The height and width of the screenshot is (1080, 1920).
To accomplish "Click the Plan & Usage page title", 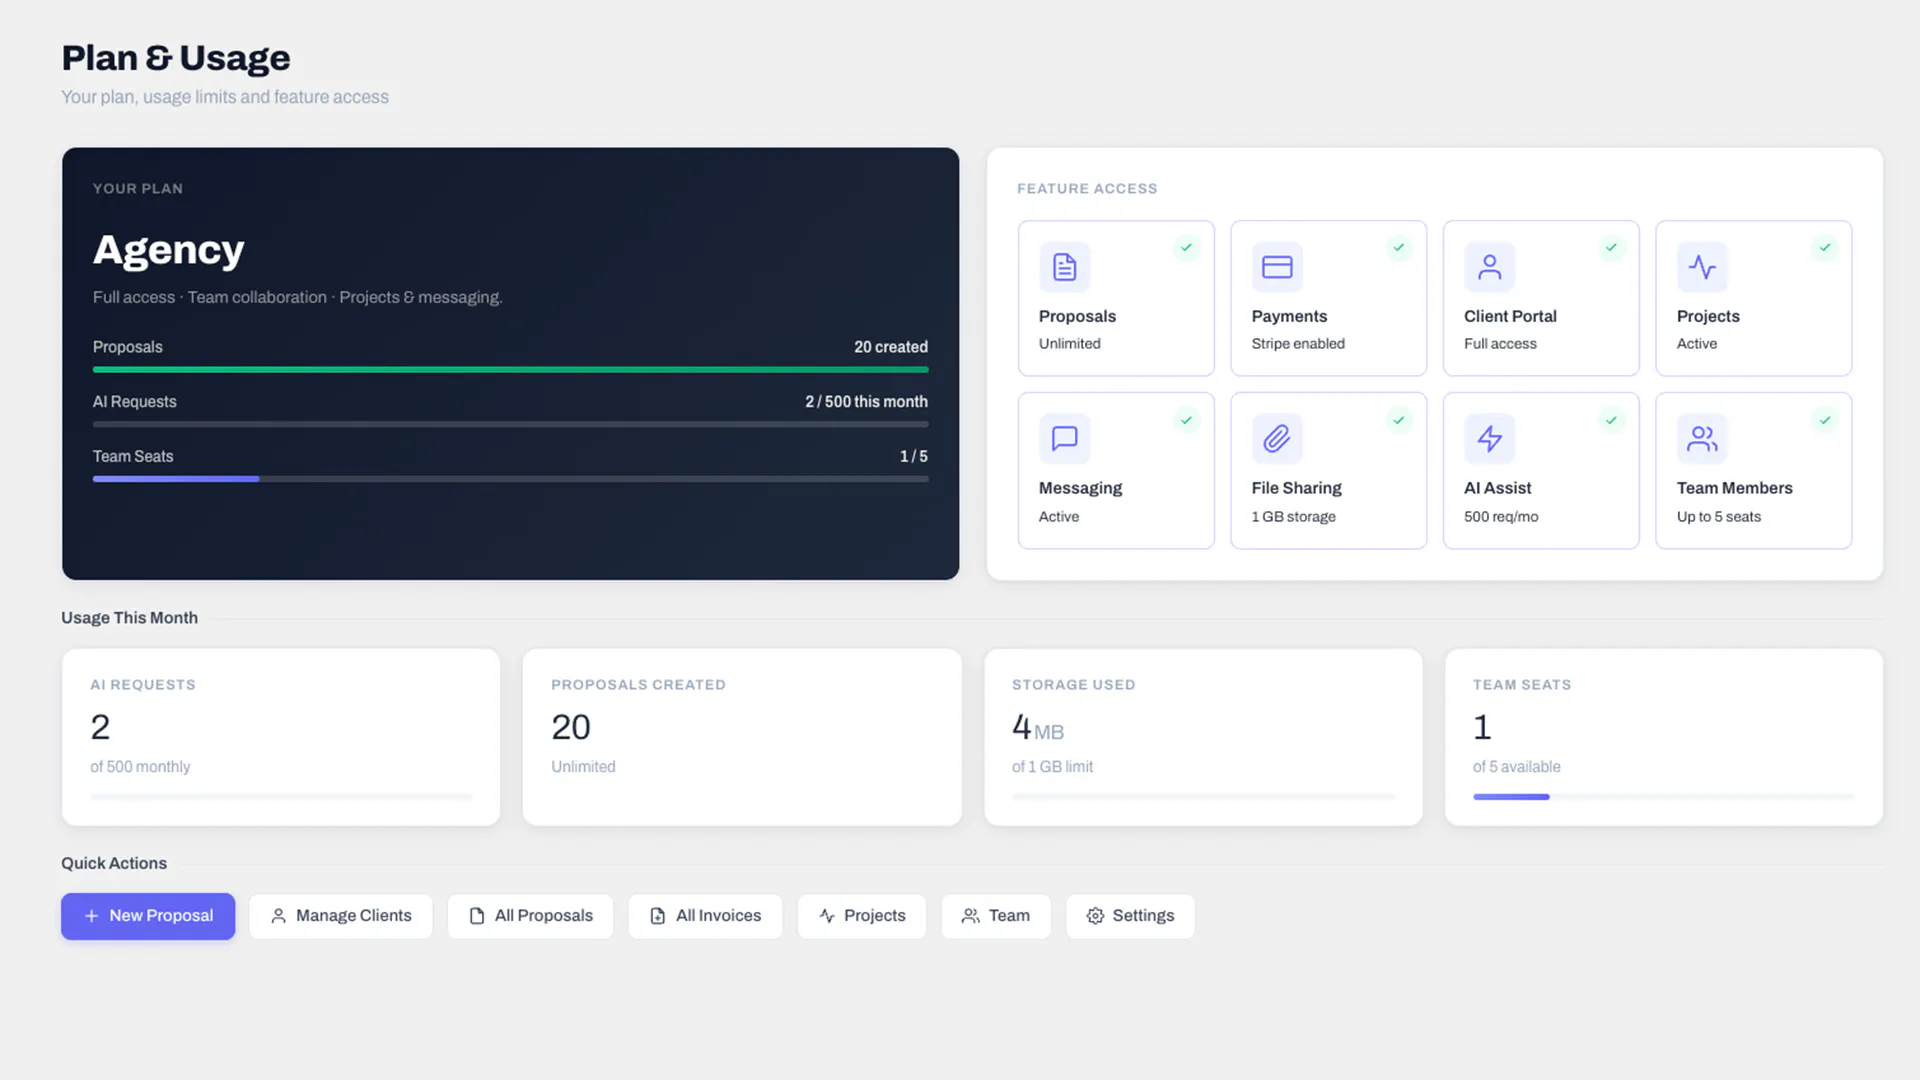I will (176, 58).
